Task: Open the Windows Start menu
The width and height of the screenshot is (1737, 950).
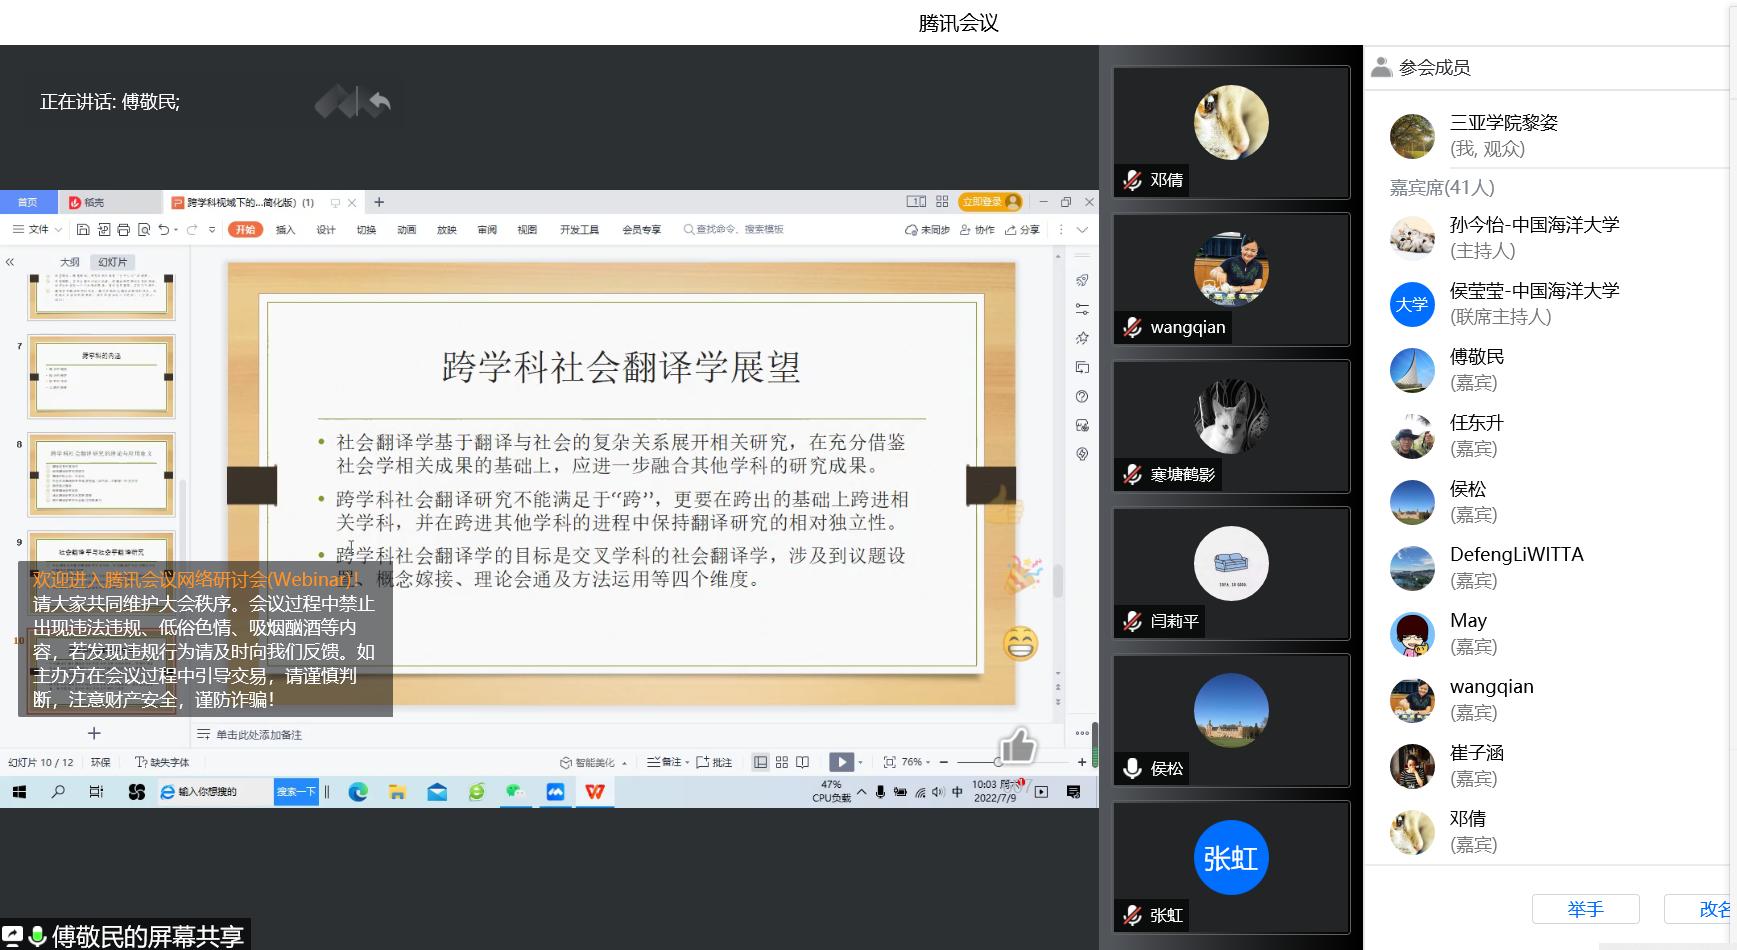Action: (19, 792)
